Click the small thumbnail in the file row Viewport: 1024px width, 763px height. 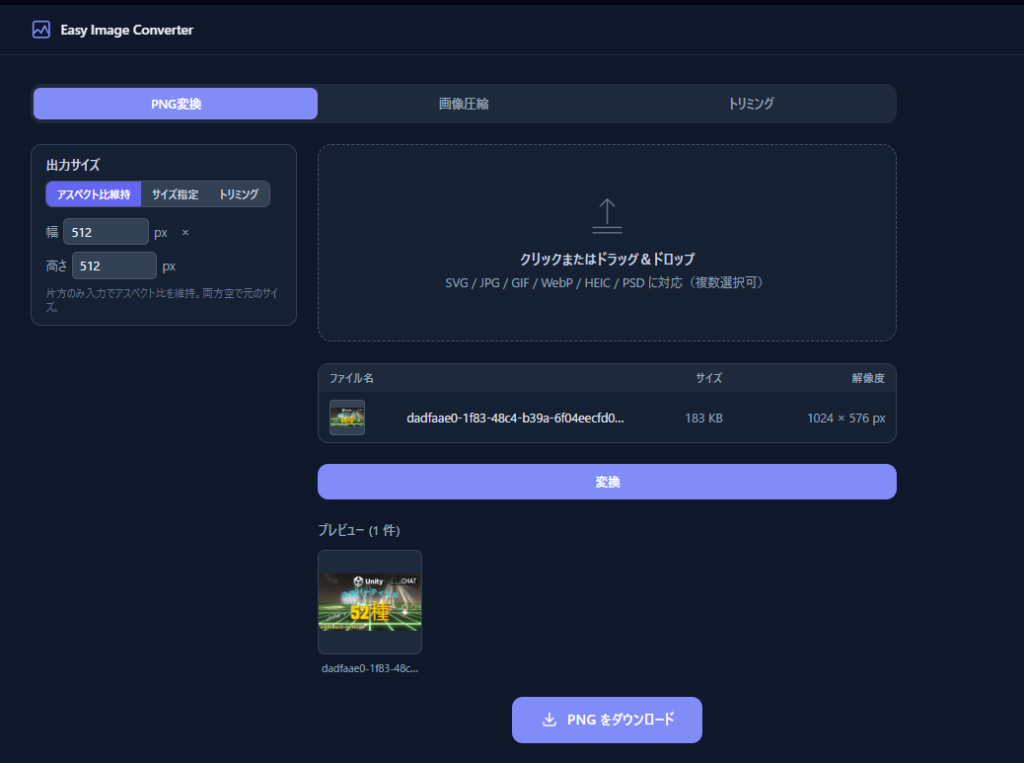(347, 418)
